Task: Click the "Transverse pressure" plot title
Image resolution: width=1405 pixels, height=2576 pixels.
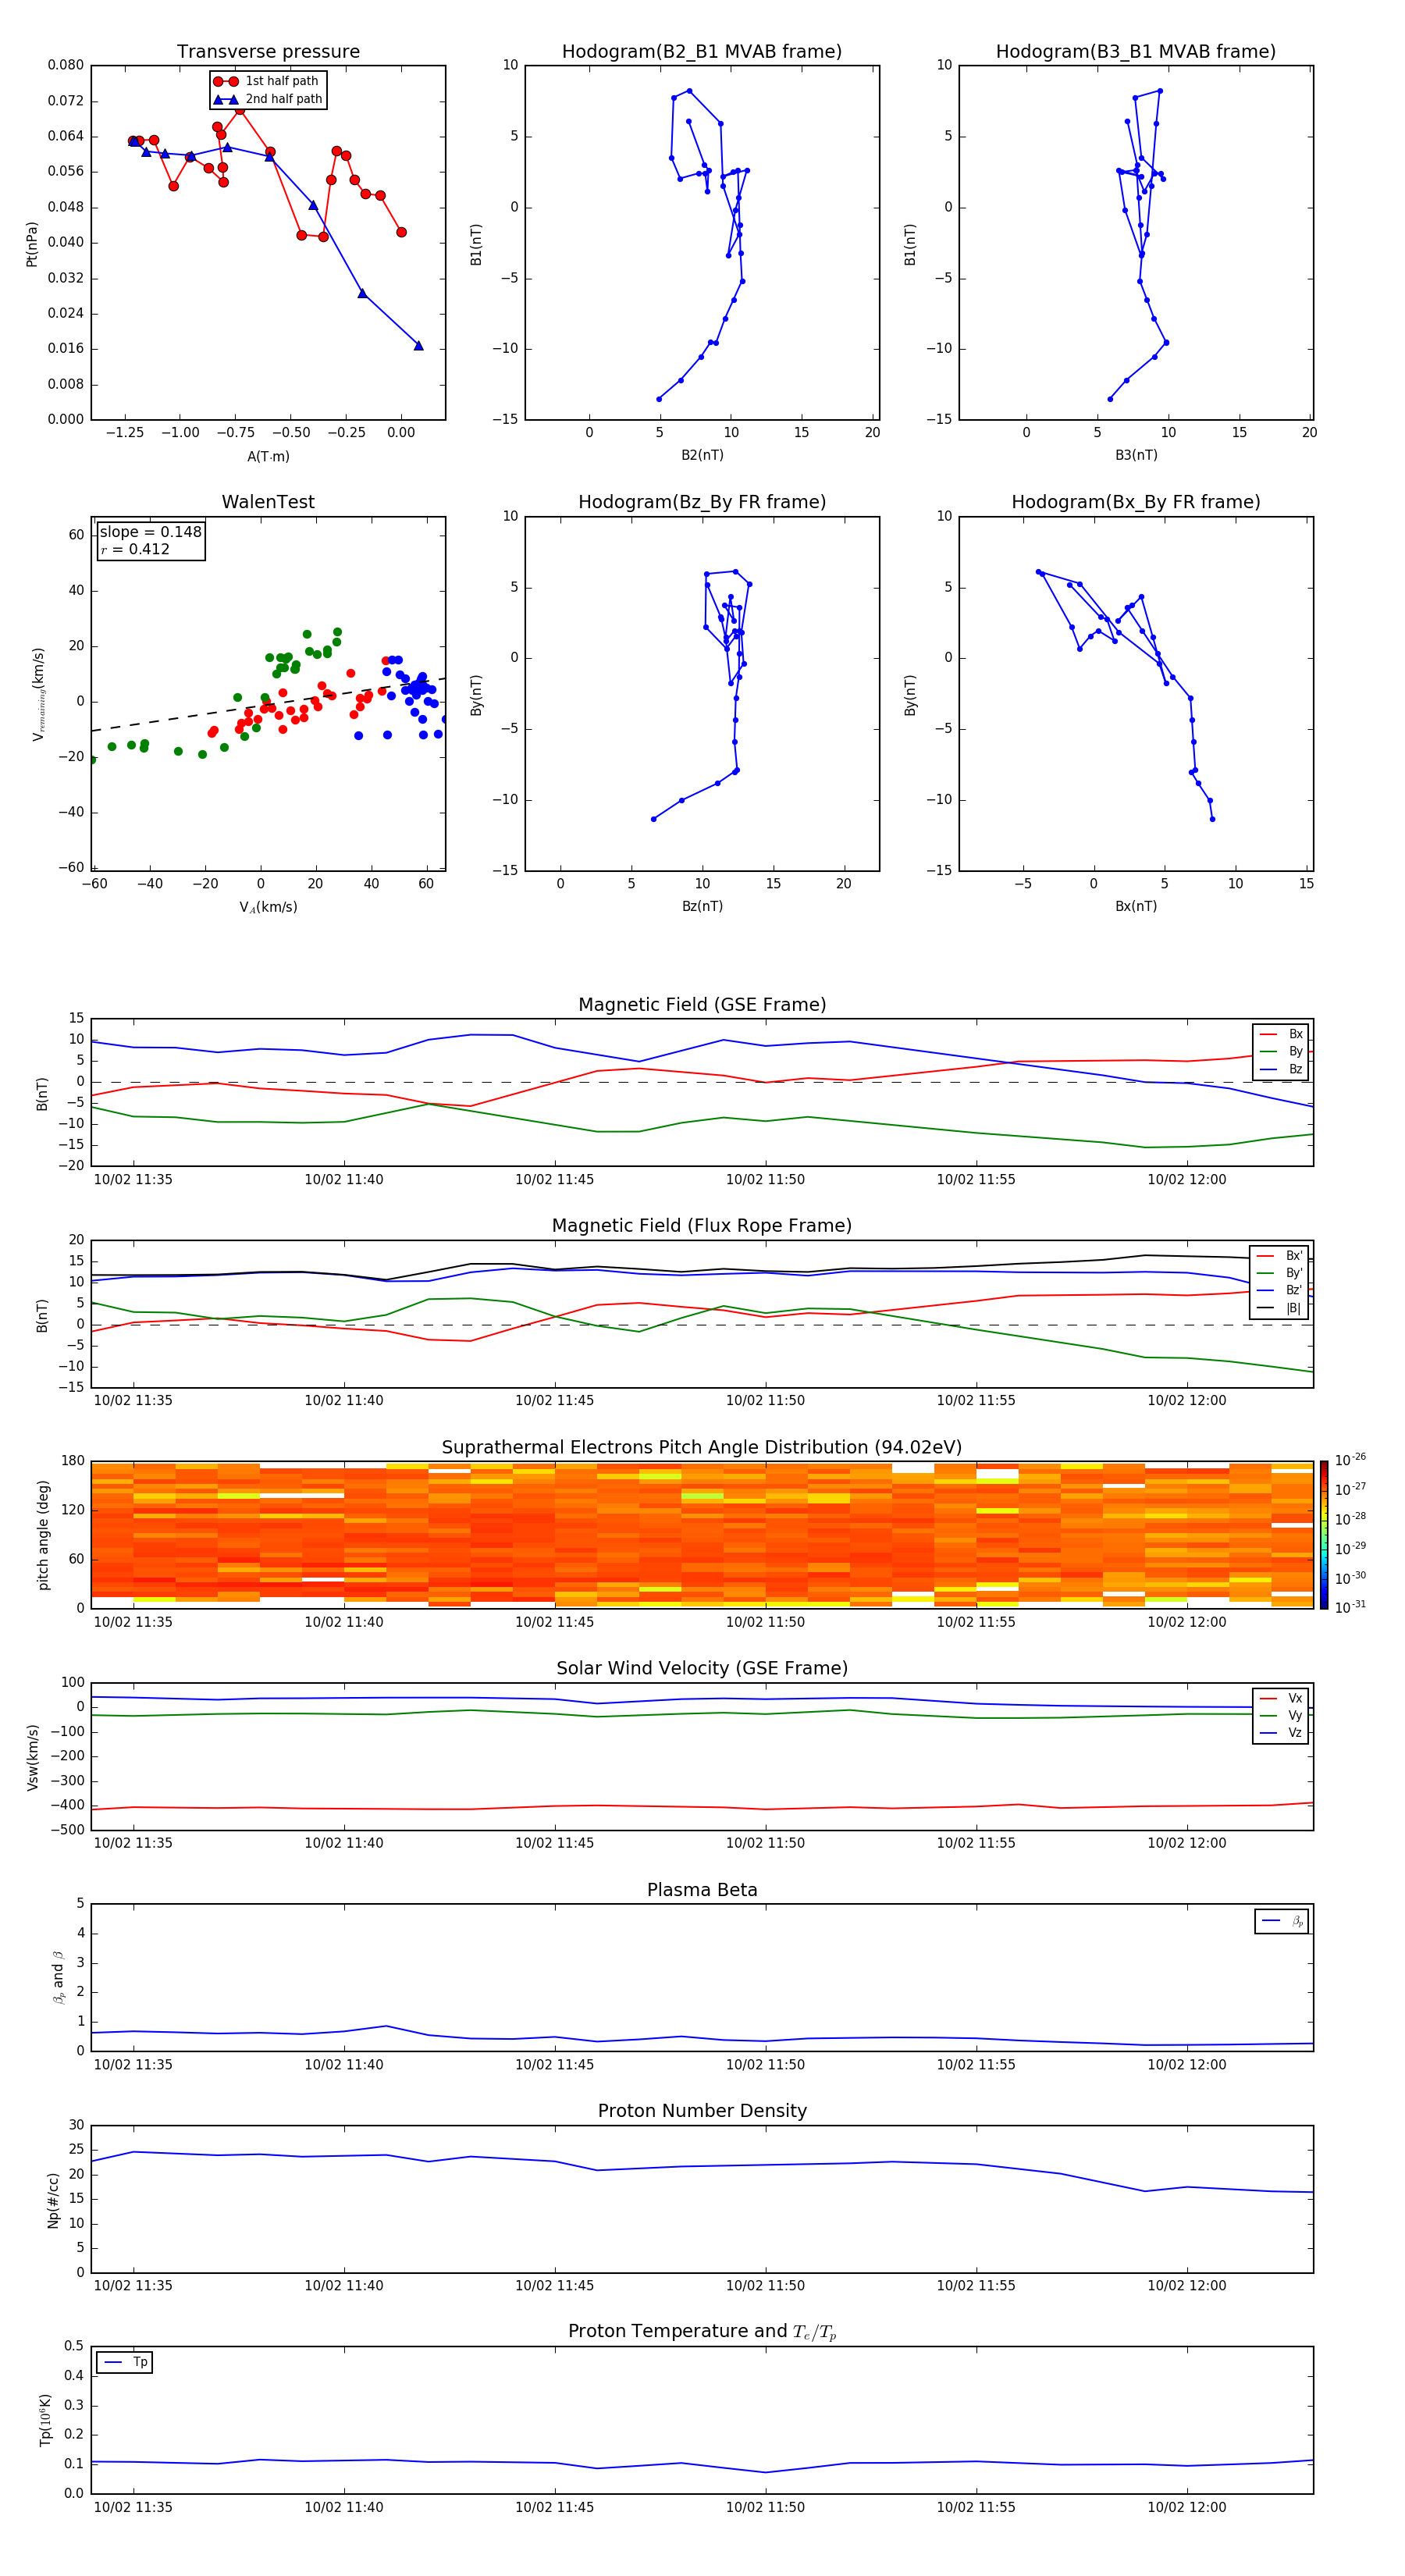Action: click(x=268, y=51)
